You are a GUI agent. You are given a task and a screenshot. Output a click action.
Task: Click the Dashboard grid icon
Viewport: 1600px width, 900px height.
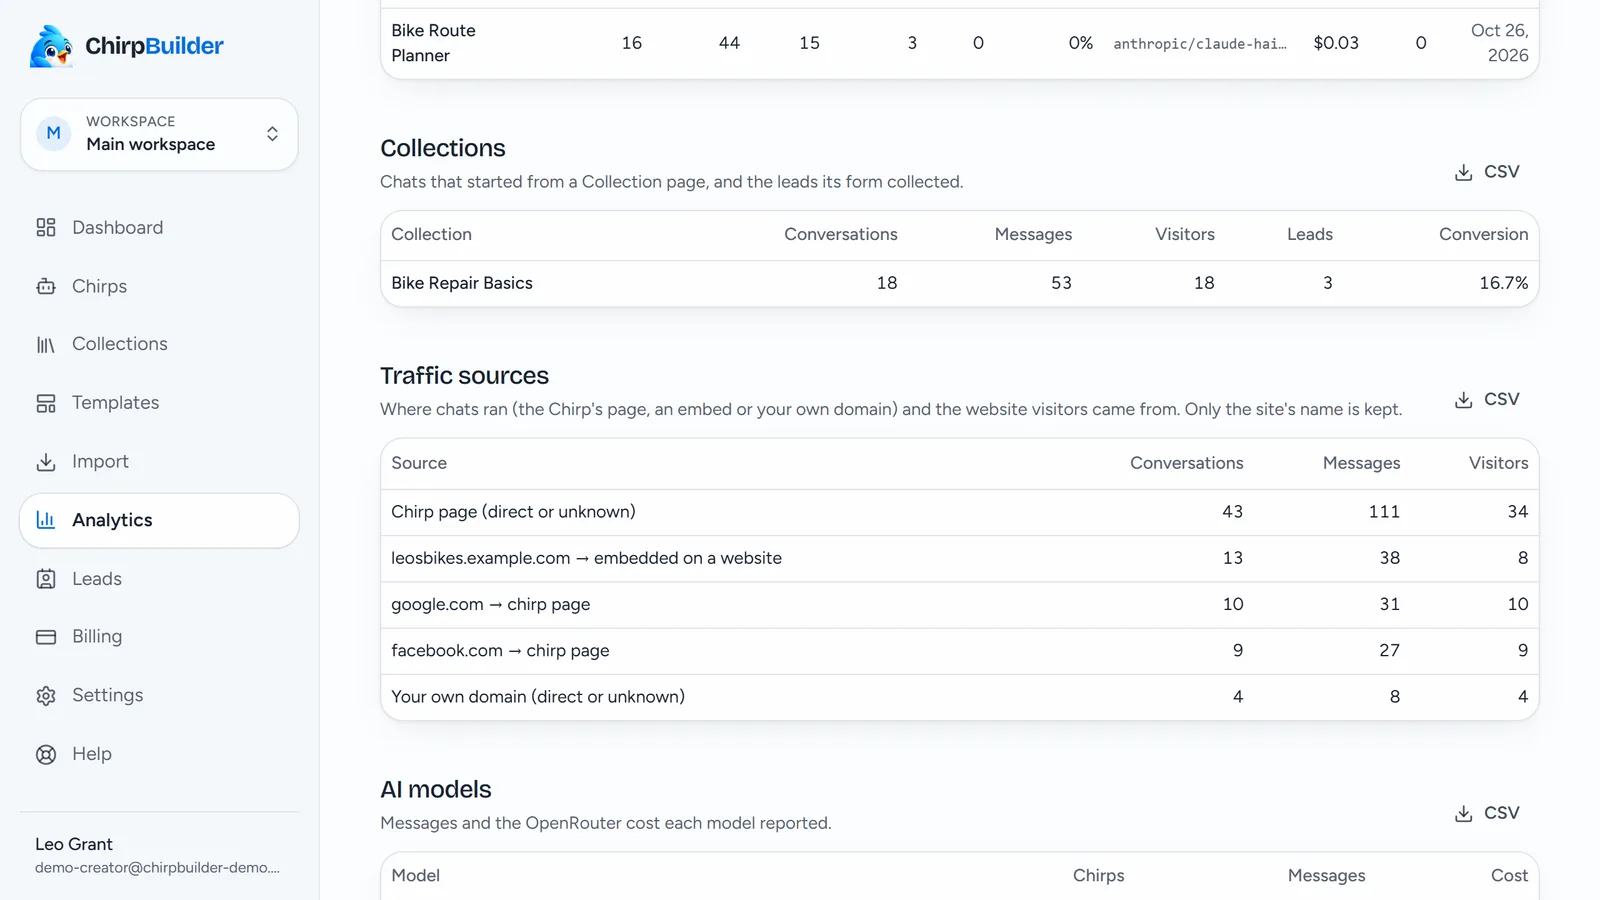pos(46,228)
